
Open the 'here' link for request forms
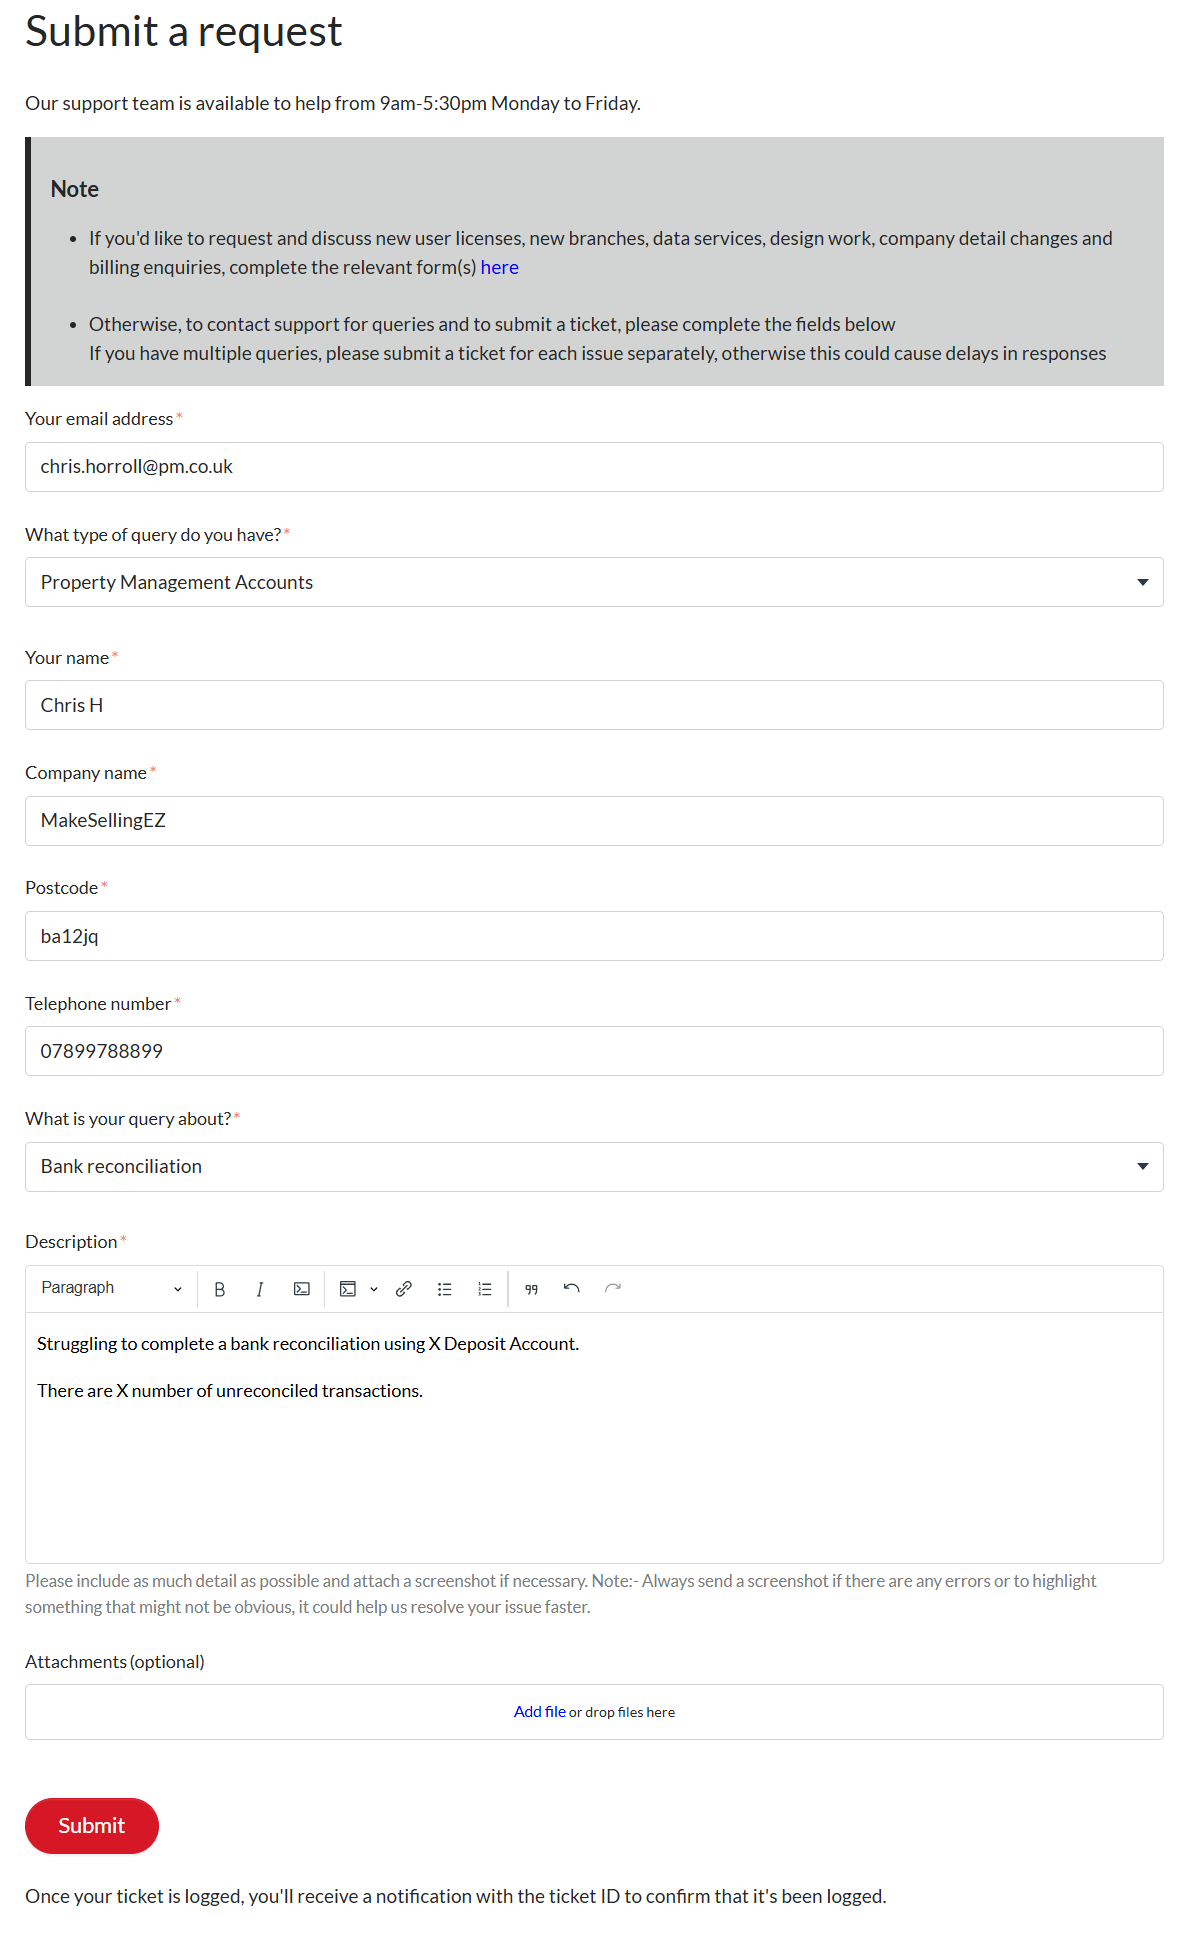click(x=499, y=267)
